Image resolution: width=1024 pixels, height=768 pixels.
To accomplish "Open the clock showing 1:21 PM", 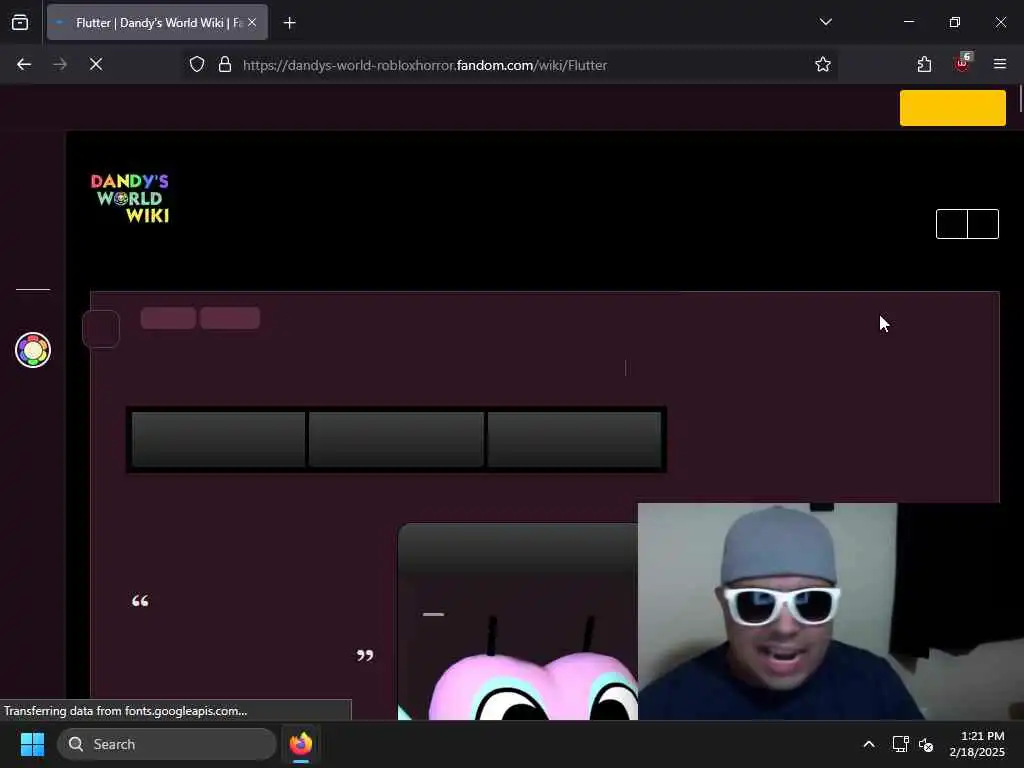I will click(977, 744).
